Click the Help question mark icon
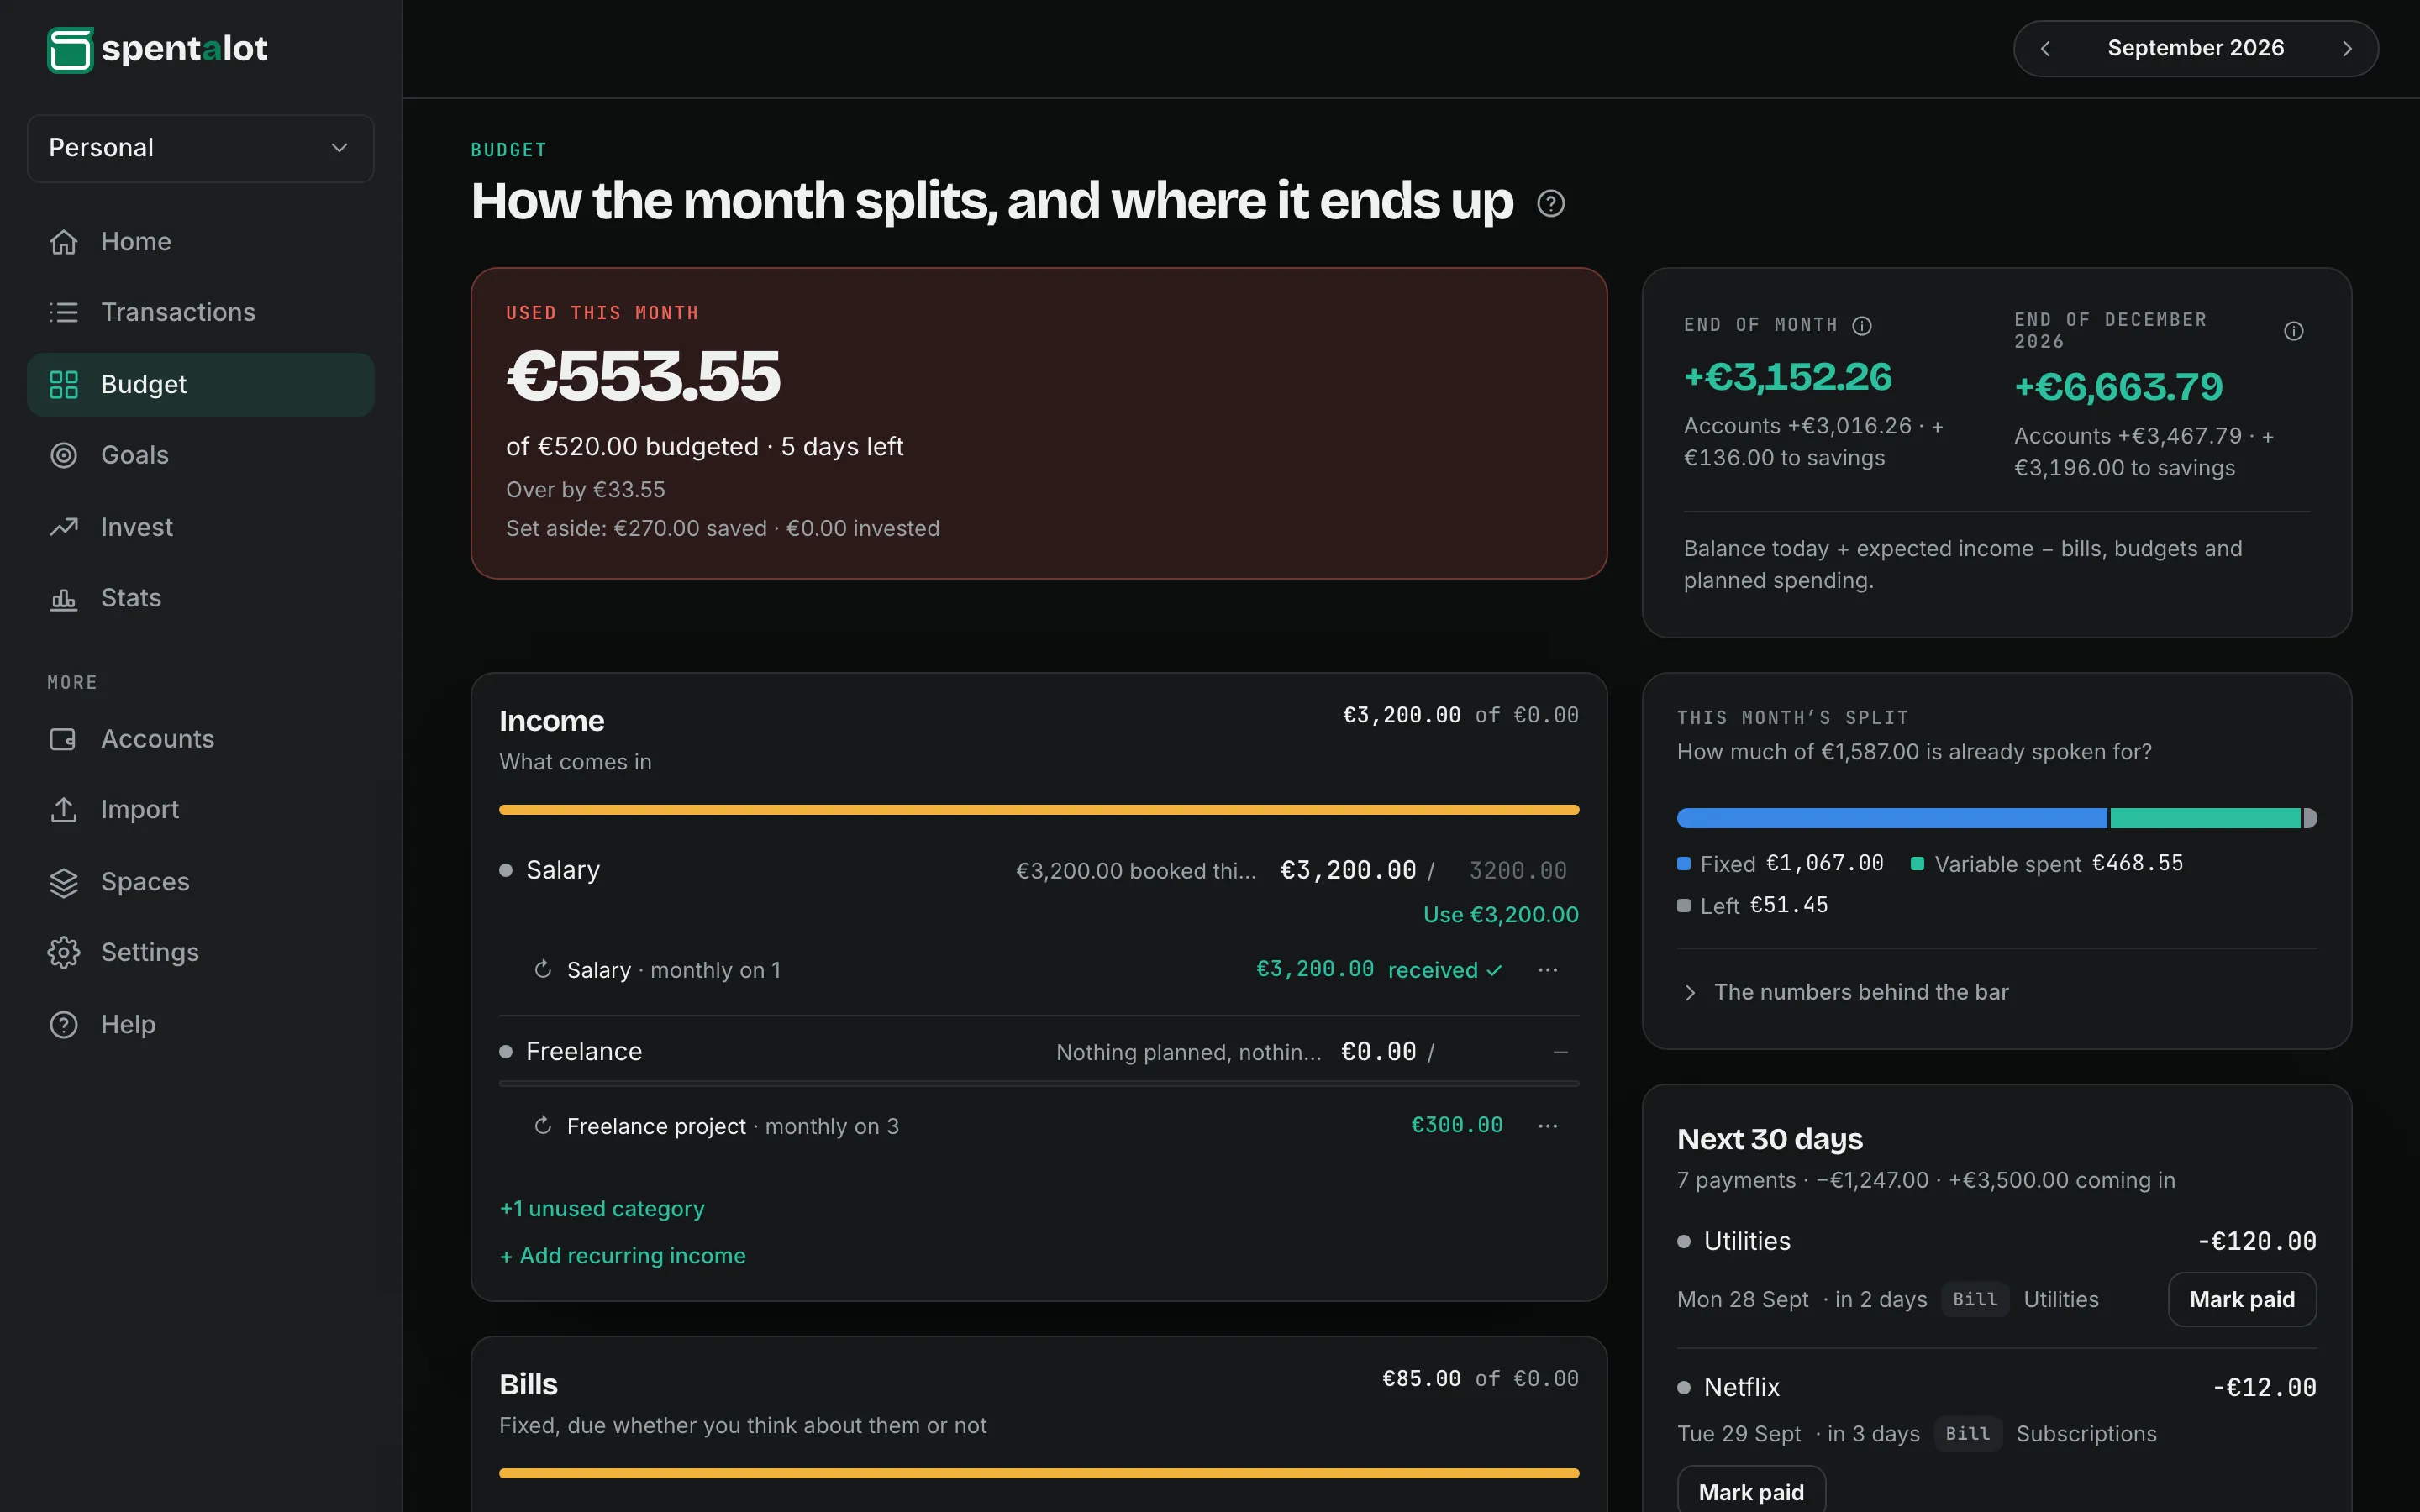Image resolution: width=2420 pixels, height=1512 pixels. [x=64, y=1024]
